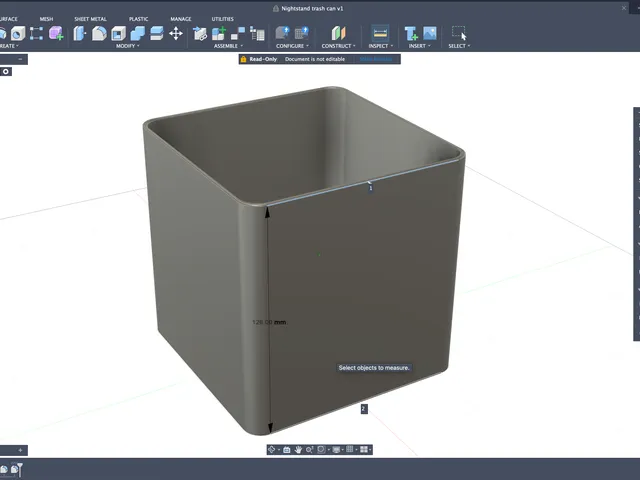Click the plus button at bottom-left panel
Screen dimensions: 640x480
tap(20, 450)
